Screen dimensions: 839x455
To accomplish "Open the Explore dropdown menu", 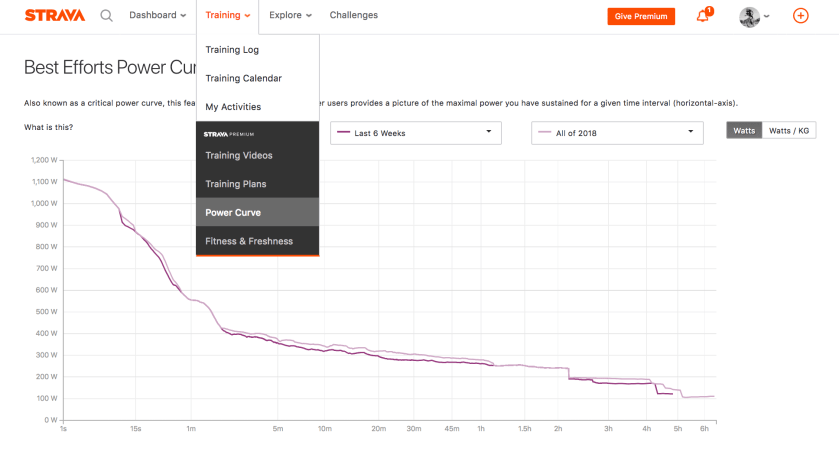I will pyautogui.click(x=290, y=16).
